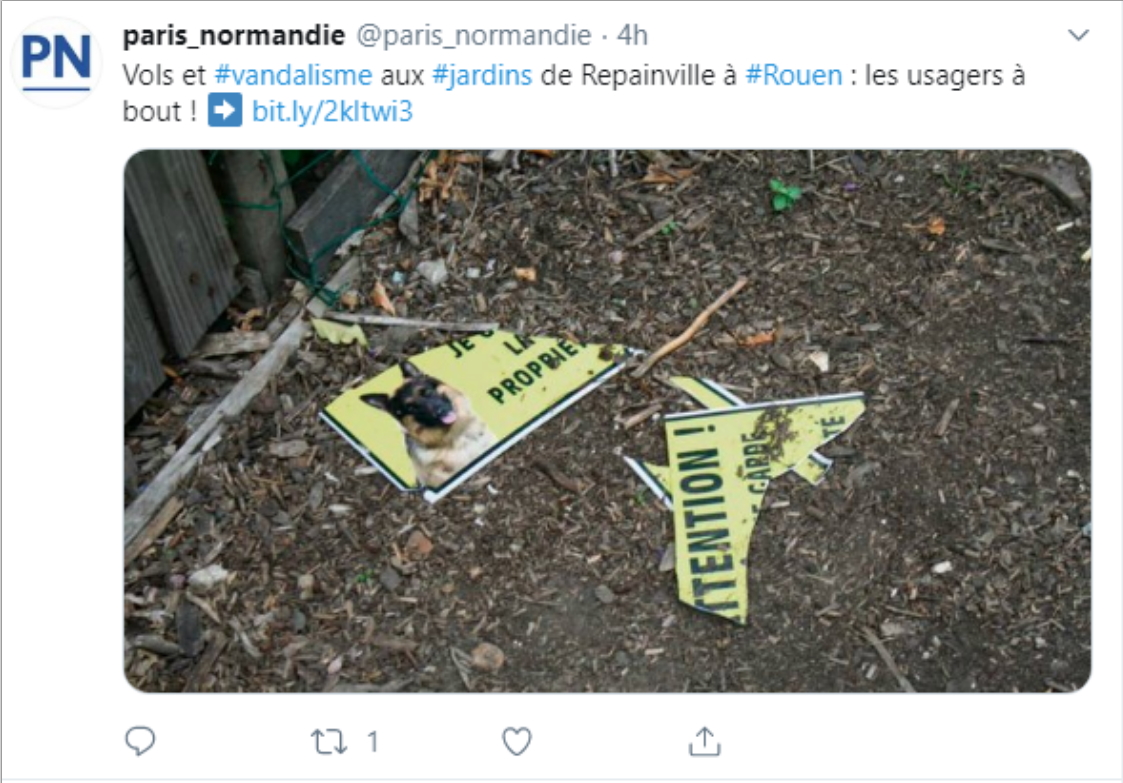The image size is (1123, 783).
Task: Click the @paris_normandie handle
Action: pyautogui.click(x=474, y=35)
